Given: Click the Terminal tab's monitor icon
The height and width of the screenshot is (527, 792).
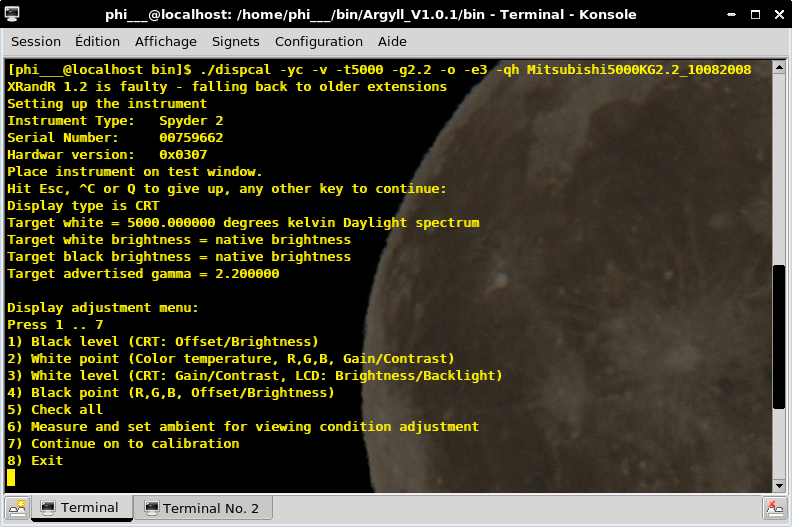Looking at the screenshot, I should [x=48, y=508].
